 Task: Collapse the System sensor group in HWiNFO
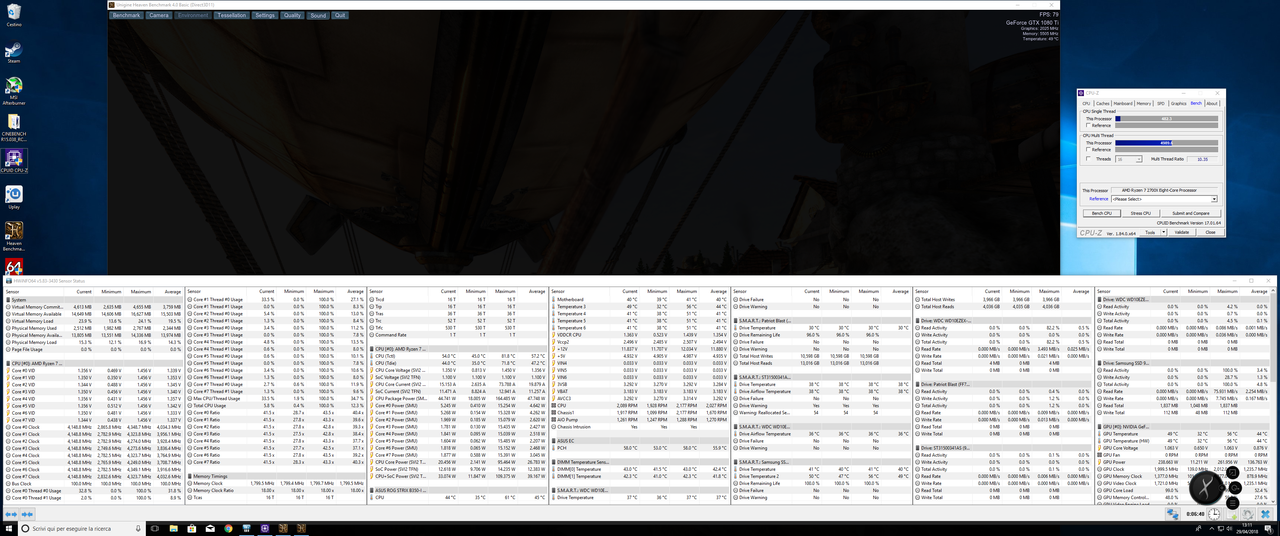coord(9,300)
